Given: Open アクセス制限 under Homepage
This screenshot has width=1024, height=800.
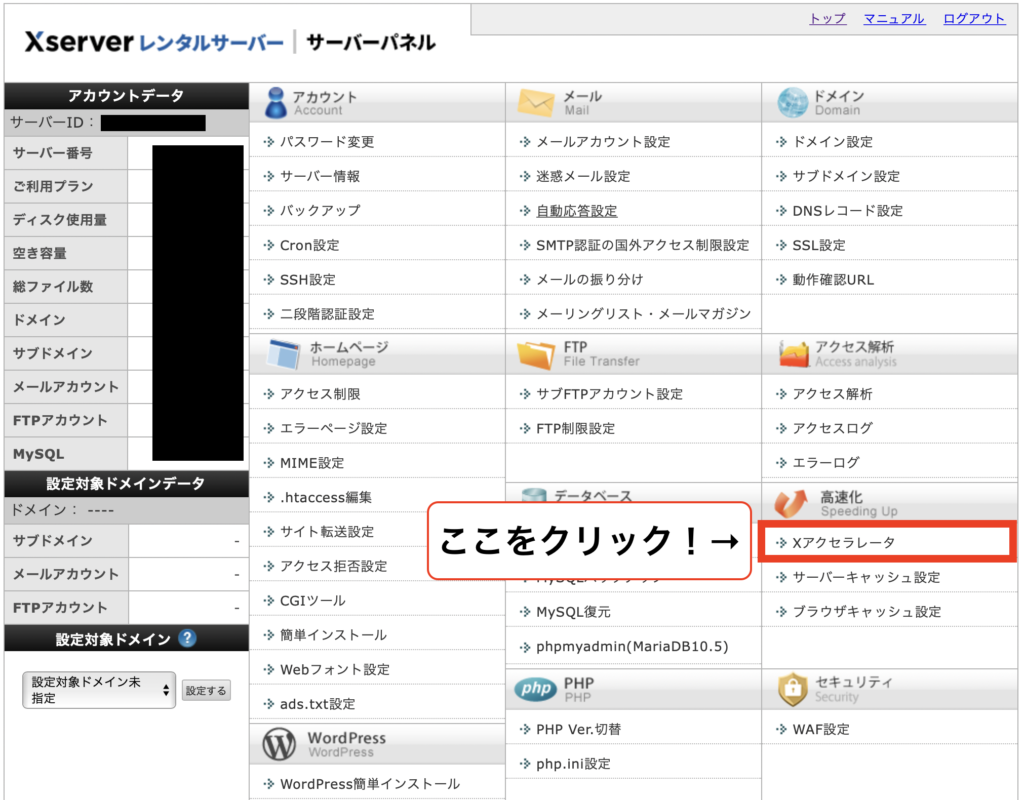Looking at the screenshot, I should [320, 394].
